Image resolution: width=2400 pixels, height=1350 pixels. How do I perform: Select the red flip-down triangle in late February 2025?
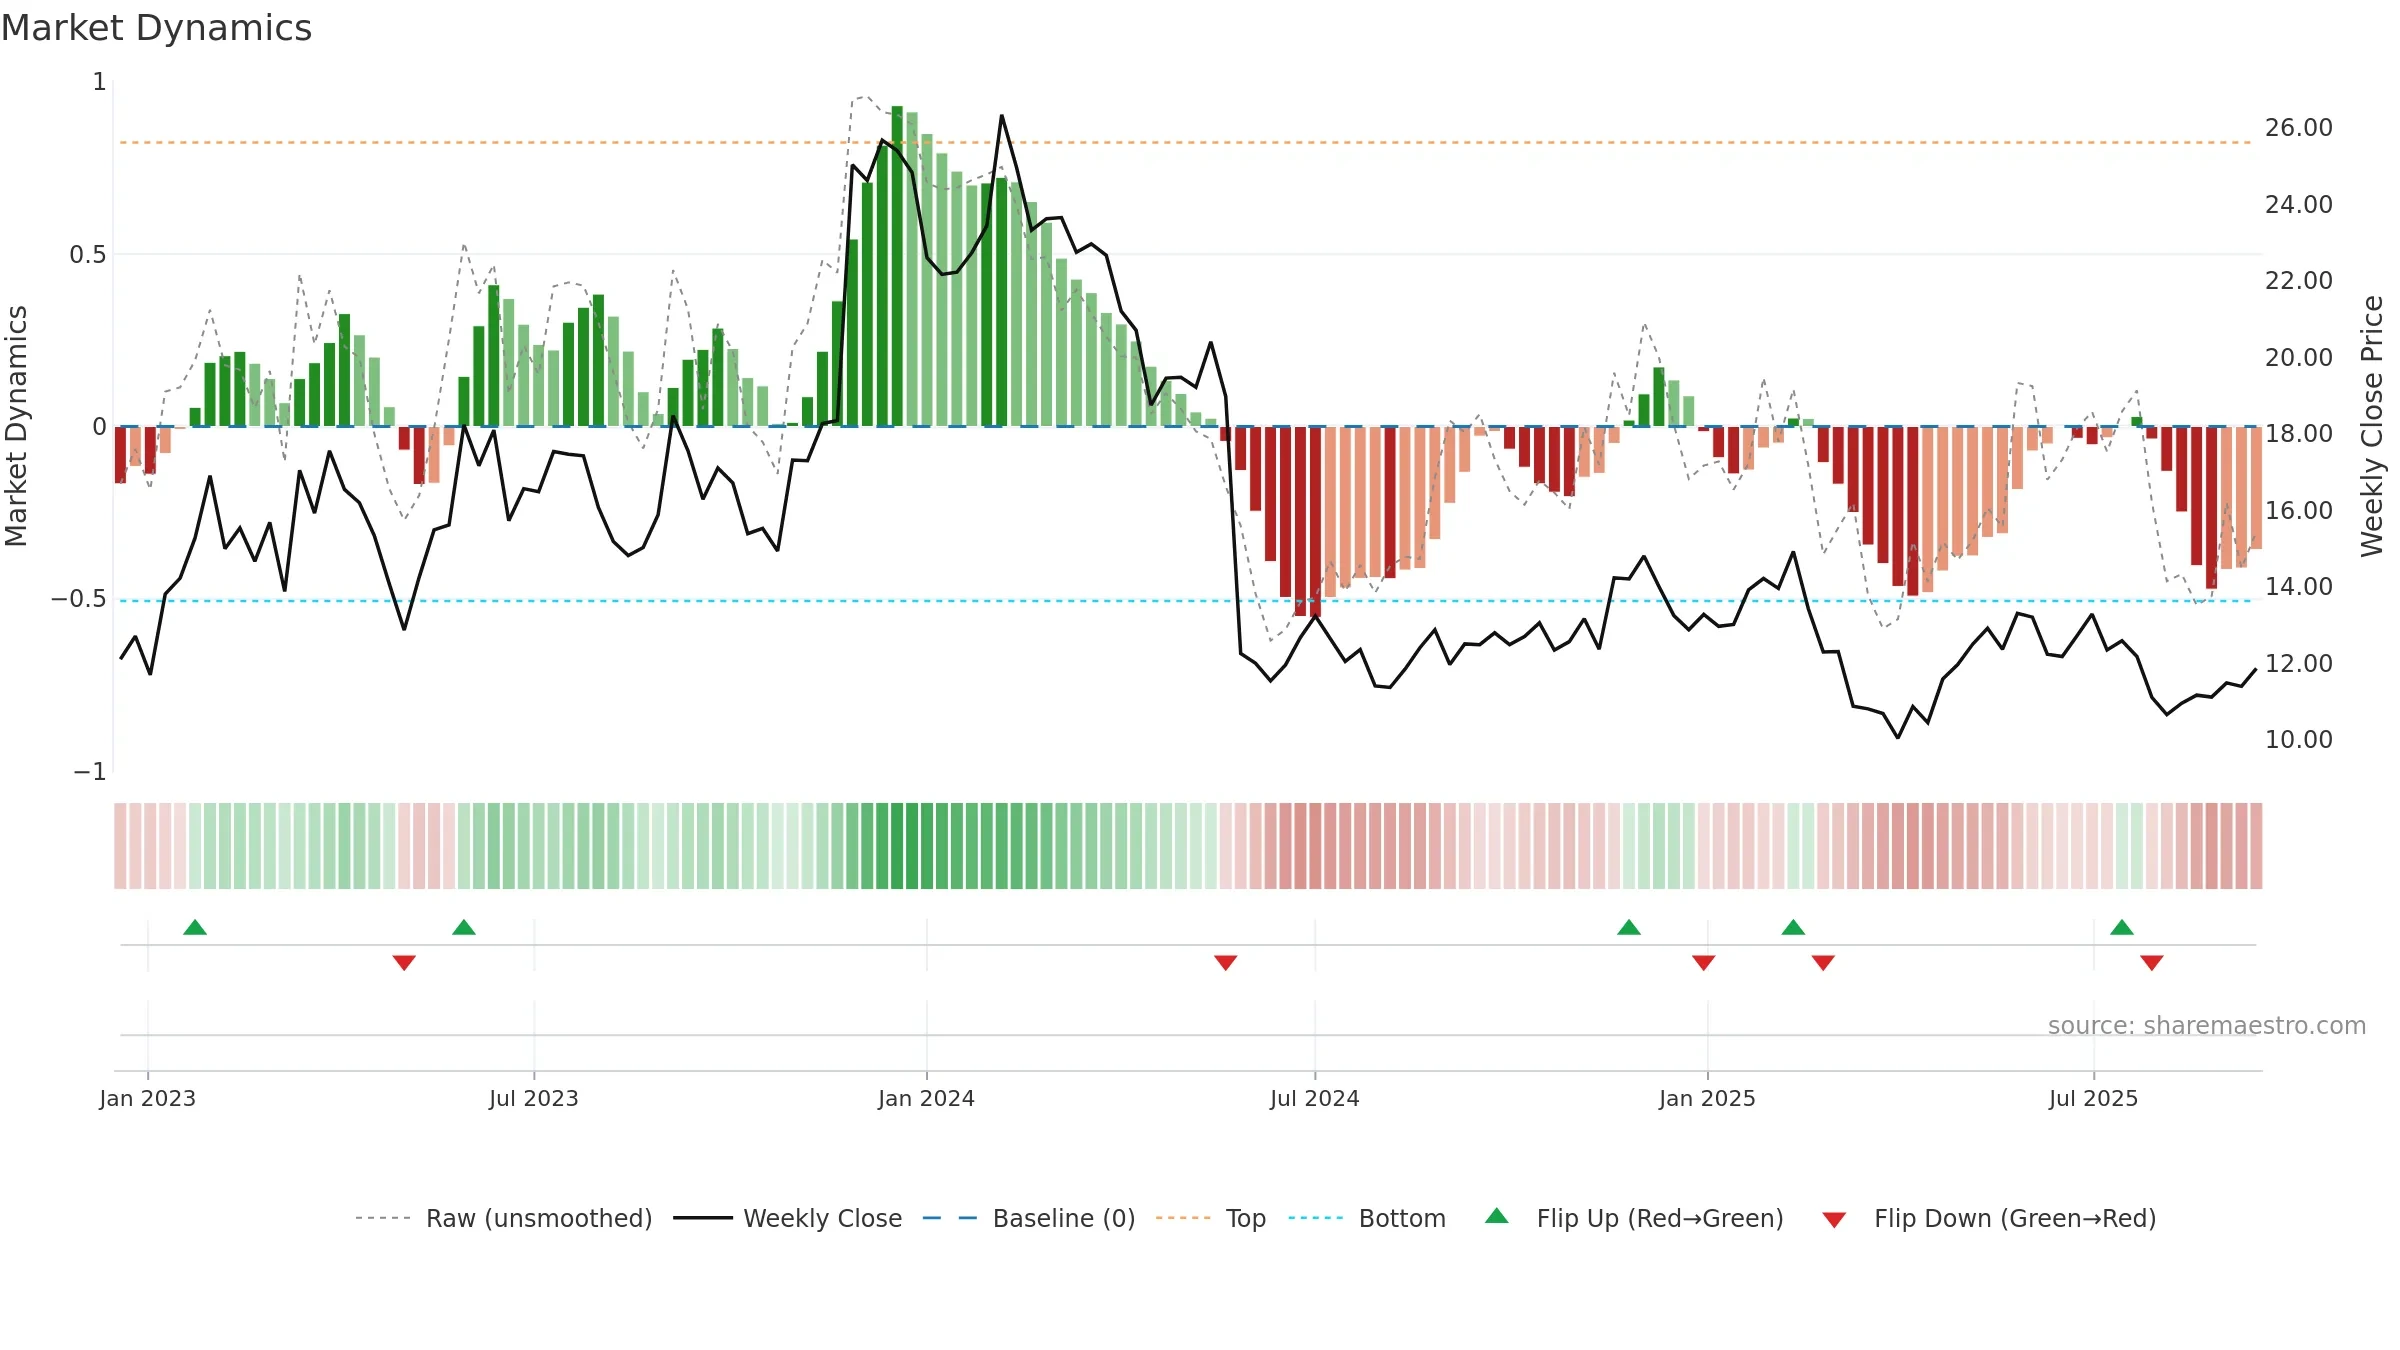click(1823, 962)
